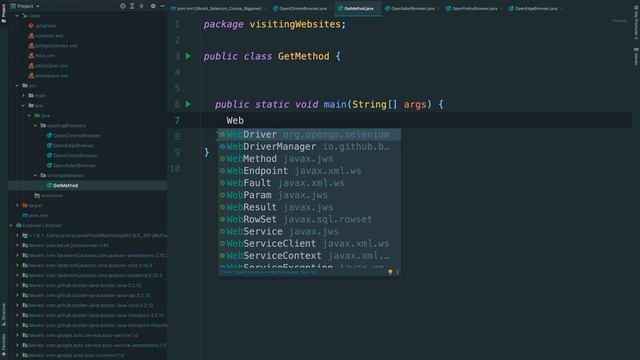Open Key Promoter X panel on right strip
640x360 pixels.
[x=636, y=23]
